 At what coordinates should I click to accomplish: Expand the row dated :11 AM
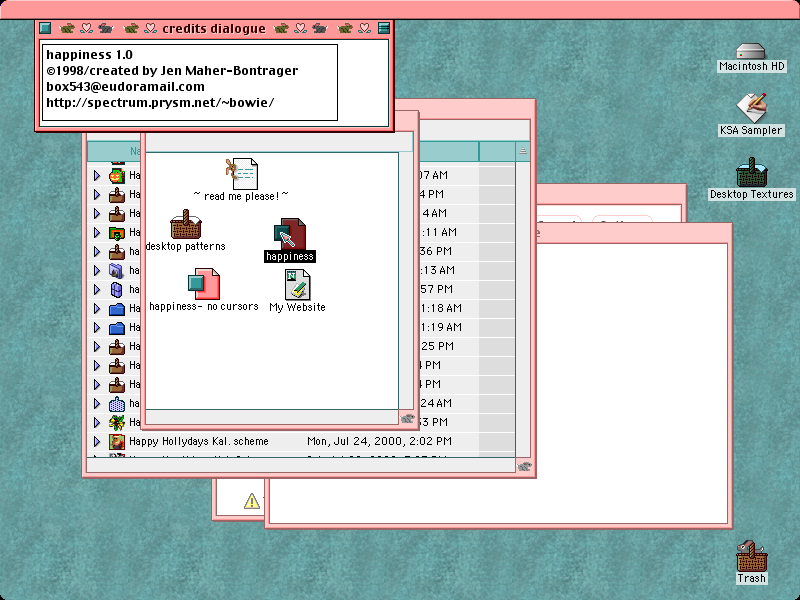point(97,233)
